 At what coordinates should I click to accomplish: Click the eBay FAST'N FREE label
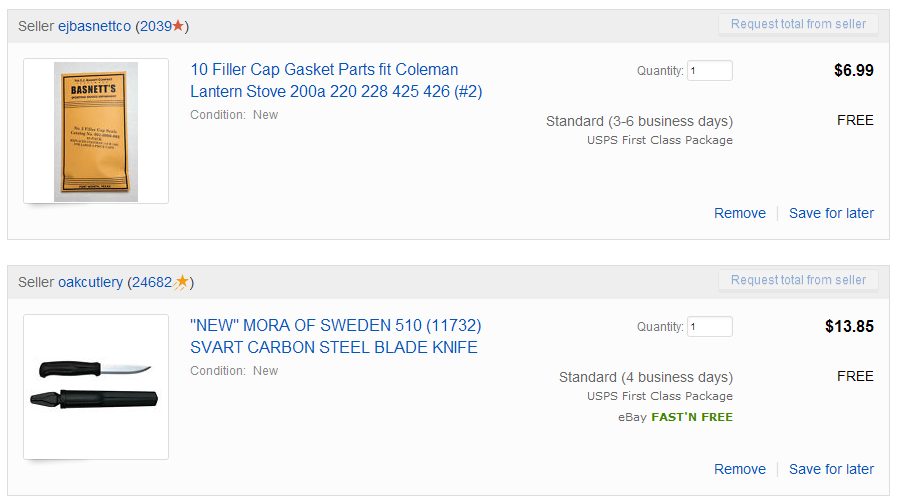click(676, 417)
